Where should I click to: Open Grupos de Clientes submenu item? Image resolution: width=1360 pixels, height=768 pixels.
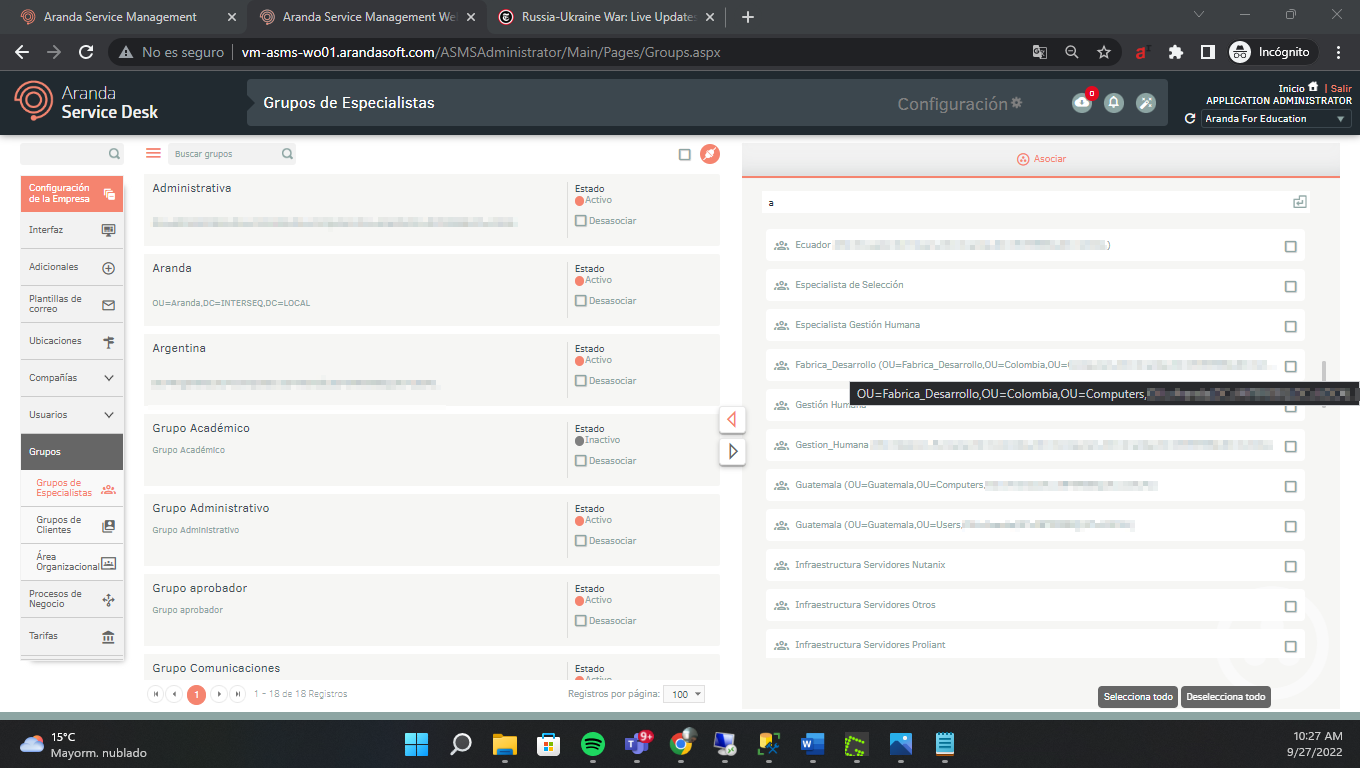pos(72,525)
